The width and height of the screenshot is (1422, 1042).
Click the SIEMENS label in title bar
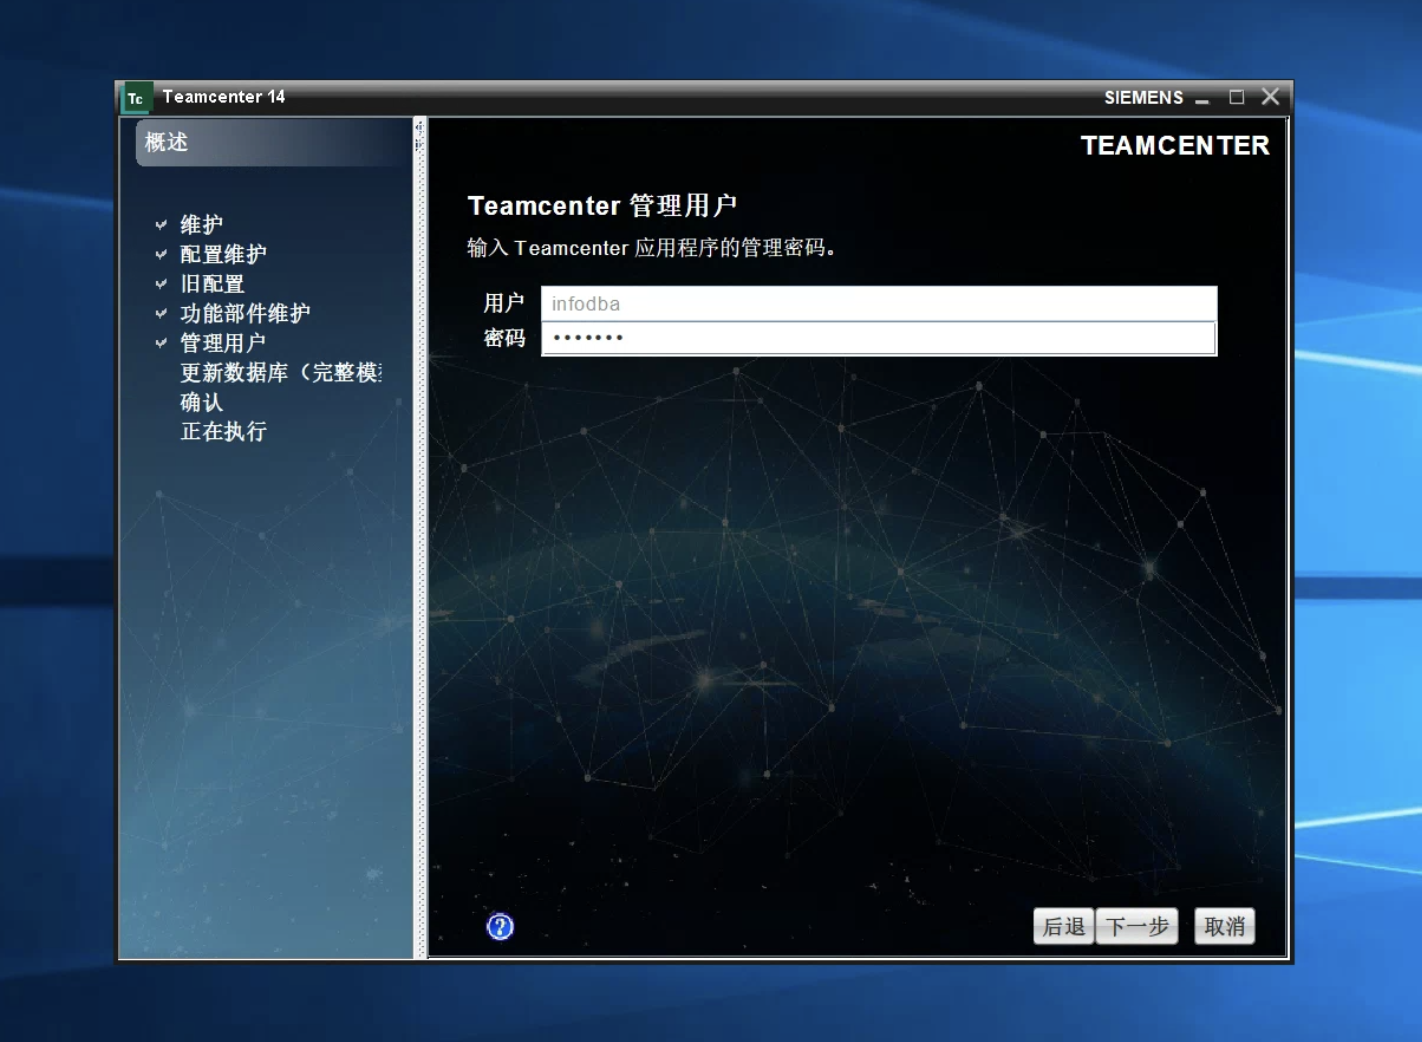pyautogui.click(x=1143, y=98)
